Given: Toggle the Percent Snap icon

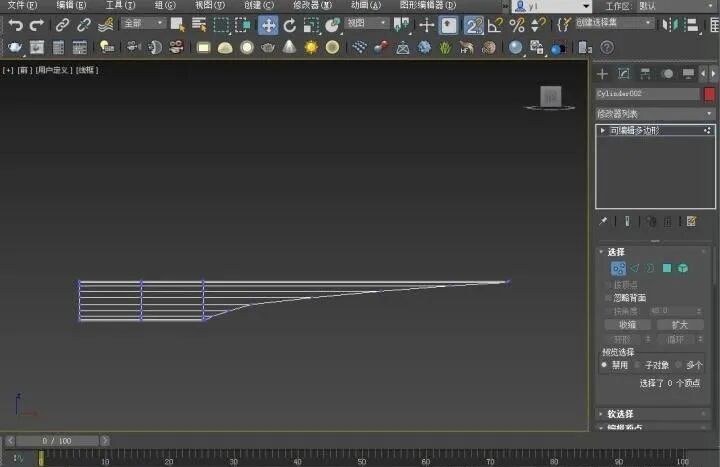Looking at the screenshot, I should (x=517, y=25).
